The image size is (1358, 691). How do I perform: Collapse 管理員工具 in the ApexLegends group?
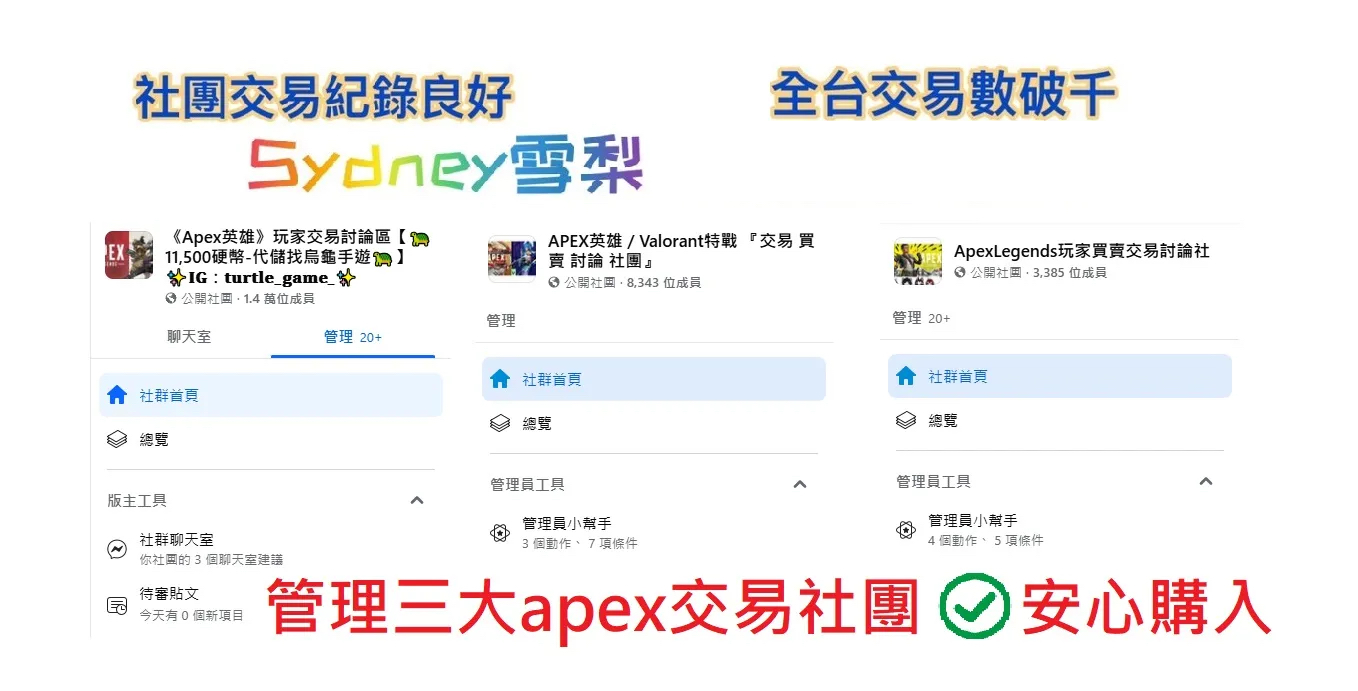1206,481
